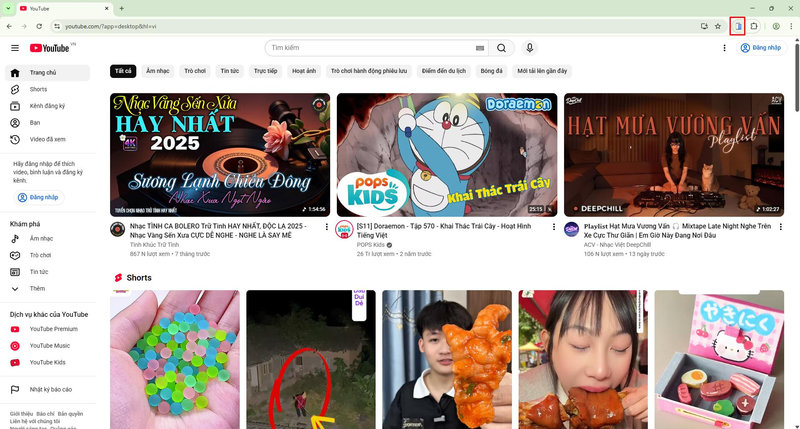Close the YouTube browser tab
Viewport: 800px width, 429px height.
click(x=107, y=8)
